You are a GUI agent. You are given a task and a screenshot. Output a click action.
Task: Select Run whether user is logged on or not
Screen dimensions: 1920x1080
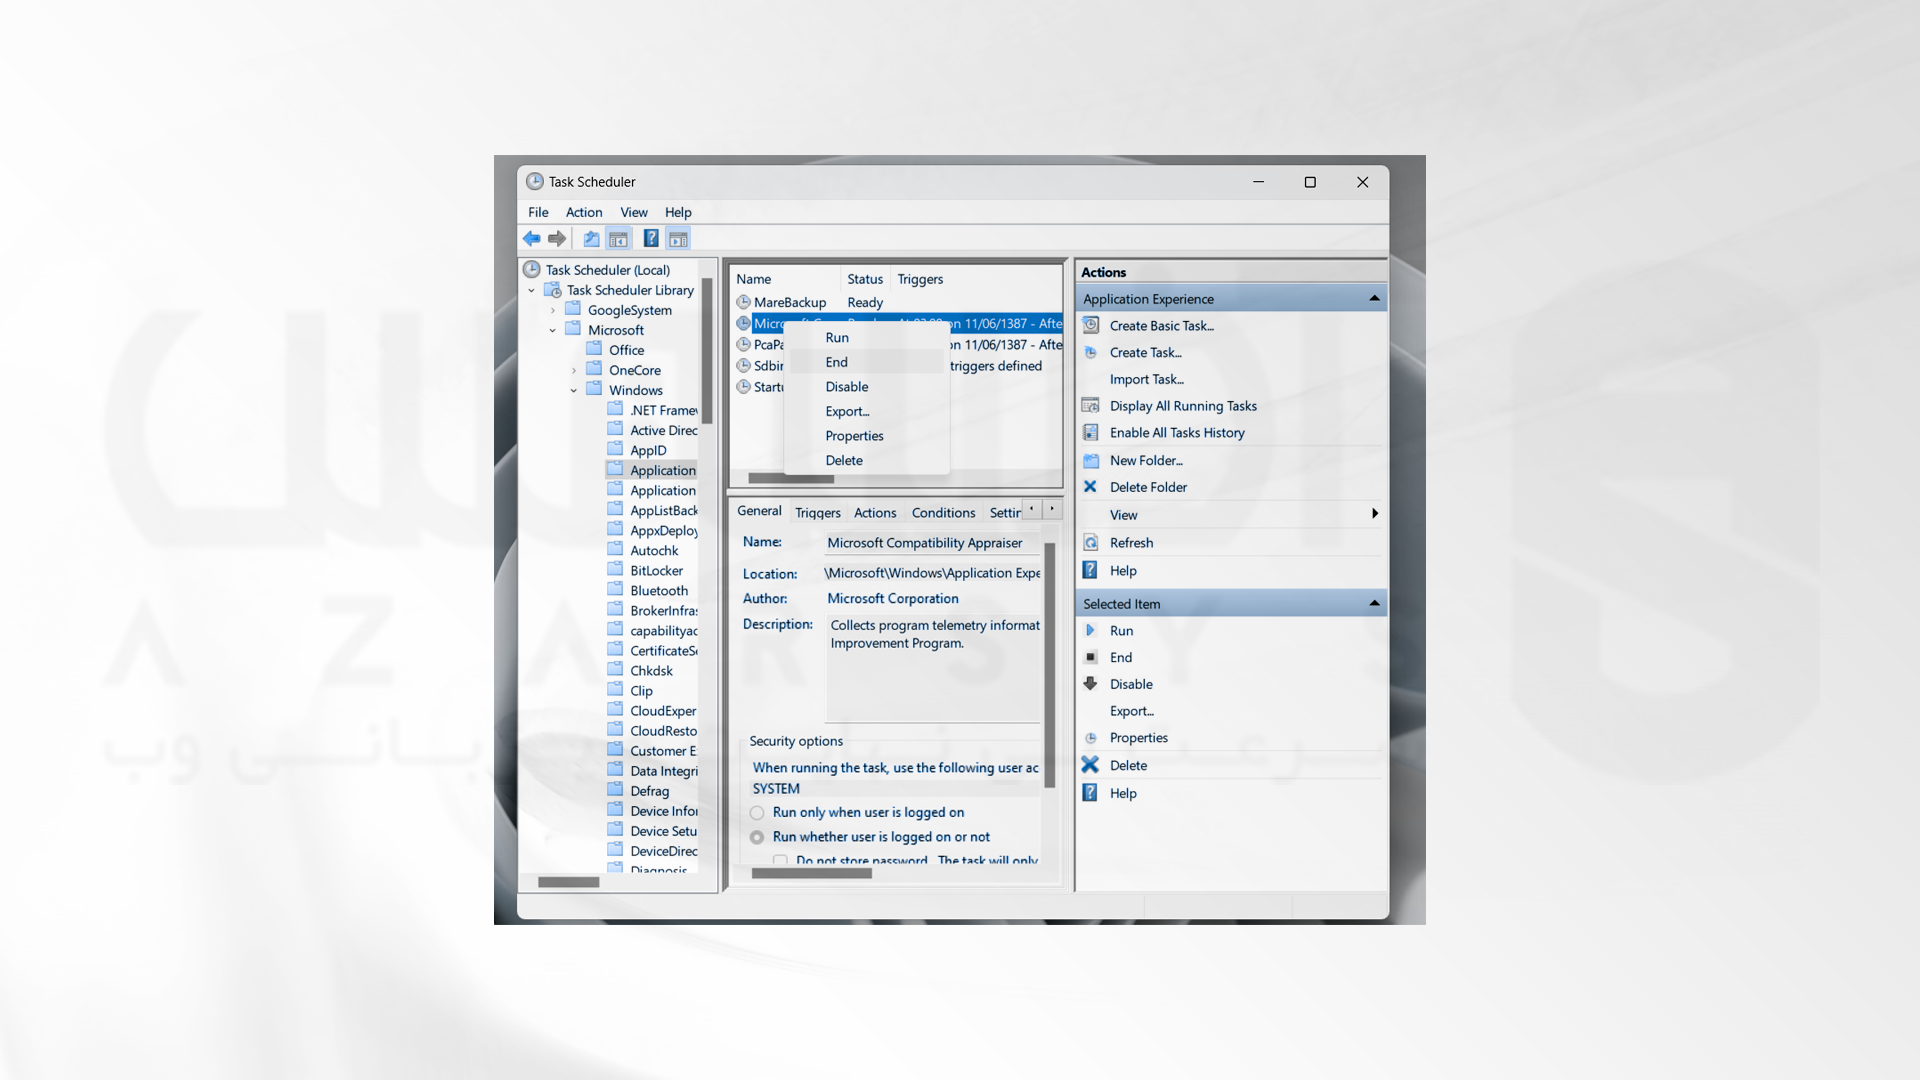(x=757, y=837)
